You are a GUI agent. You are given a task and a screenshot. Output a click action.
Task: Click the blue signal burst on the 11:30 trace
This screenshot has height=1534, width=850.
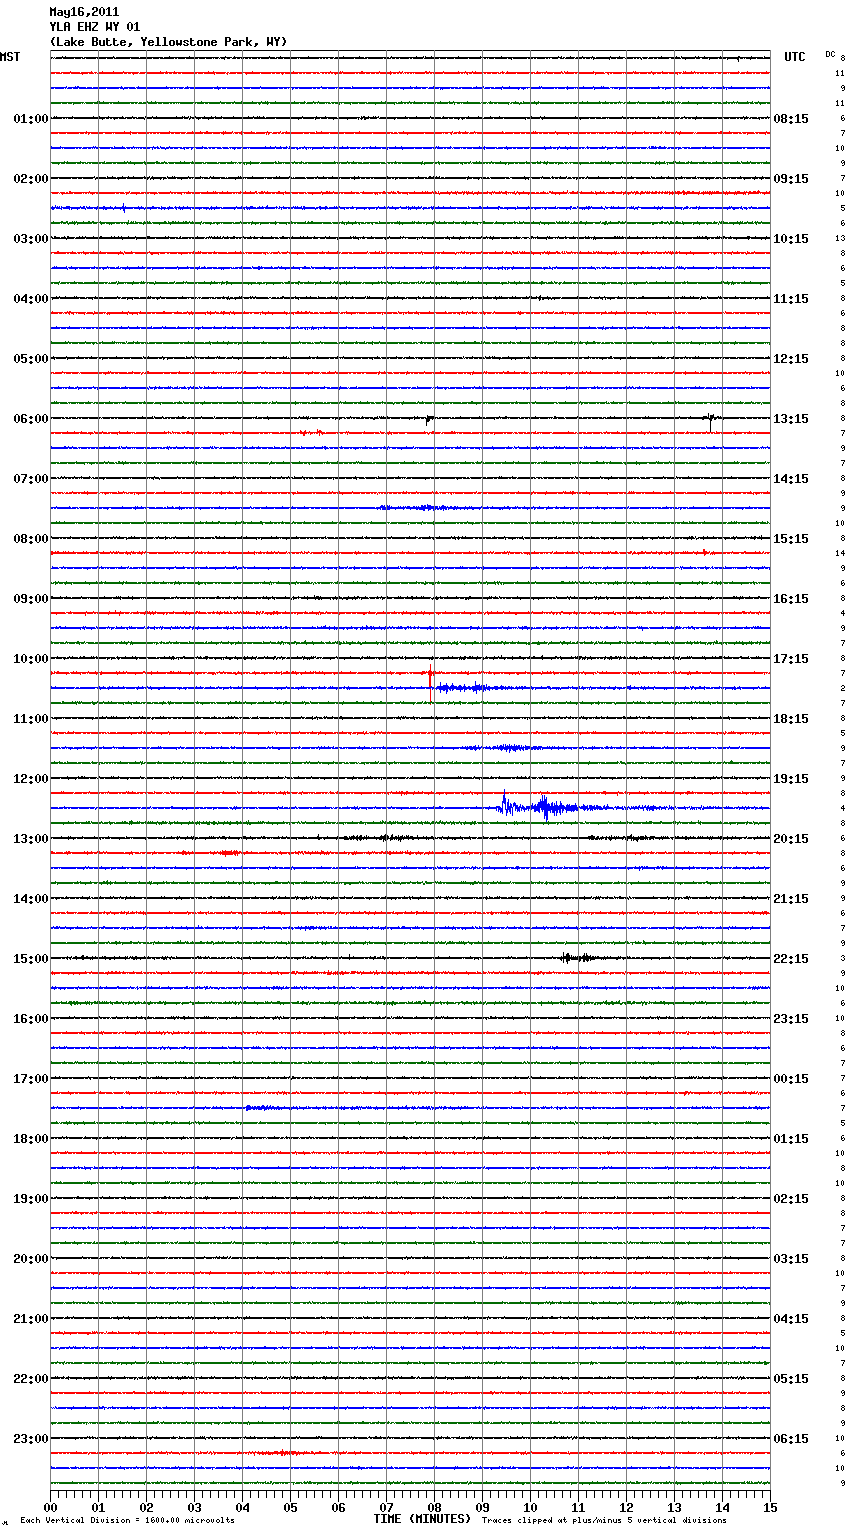tap(508, 748)
